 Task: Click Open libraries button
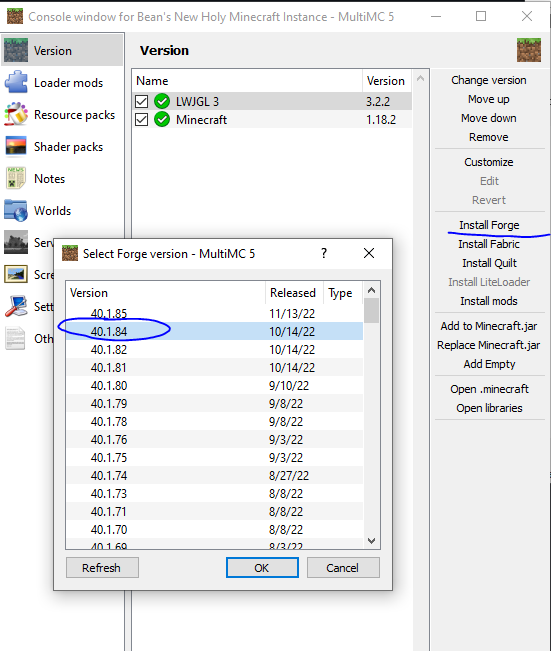pos(489,408)
